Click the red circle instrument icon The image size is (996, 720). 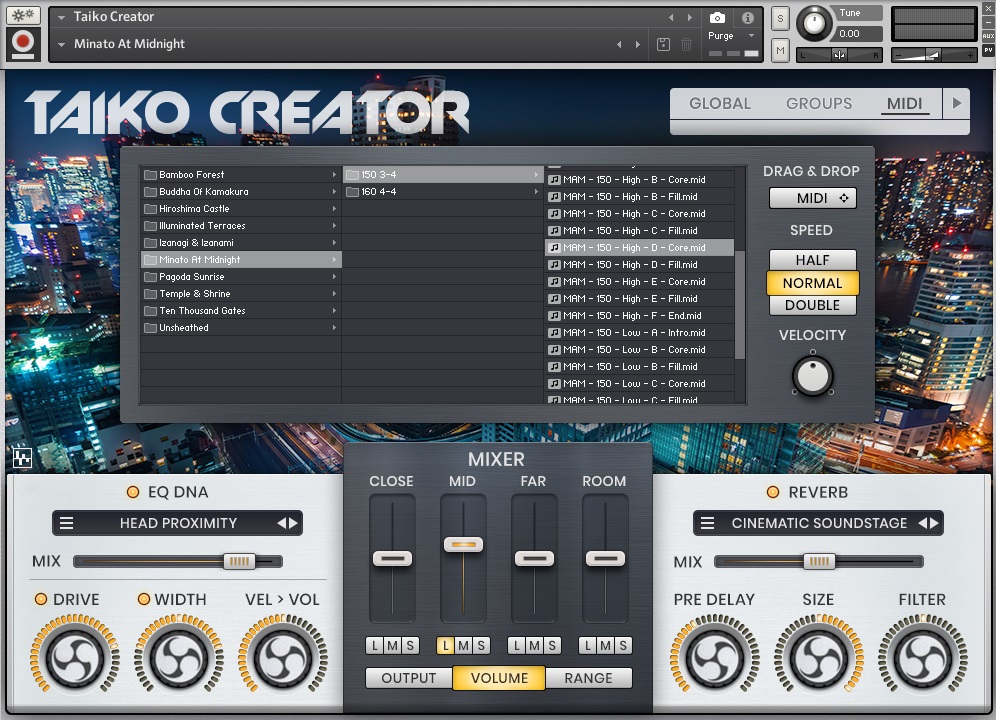coord(23,43)
